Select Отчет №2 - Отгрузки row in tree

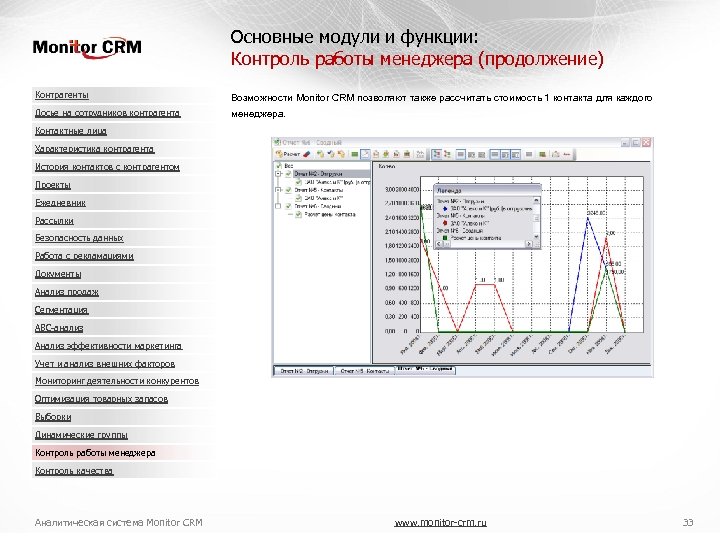point(332,174)
